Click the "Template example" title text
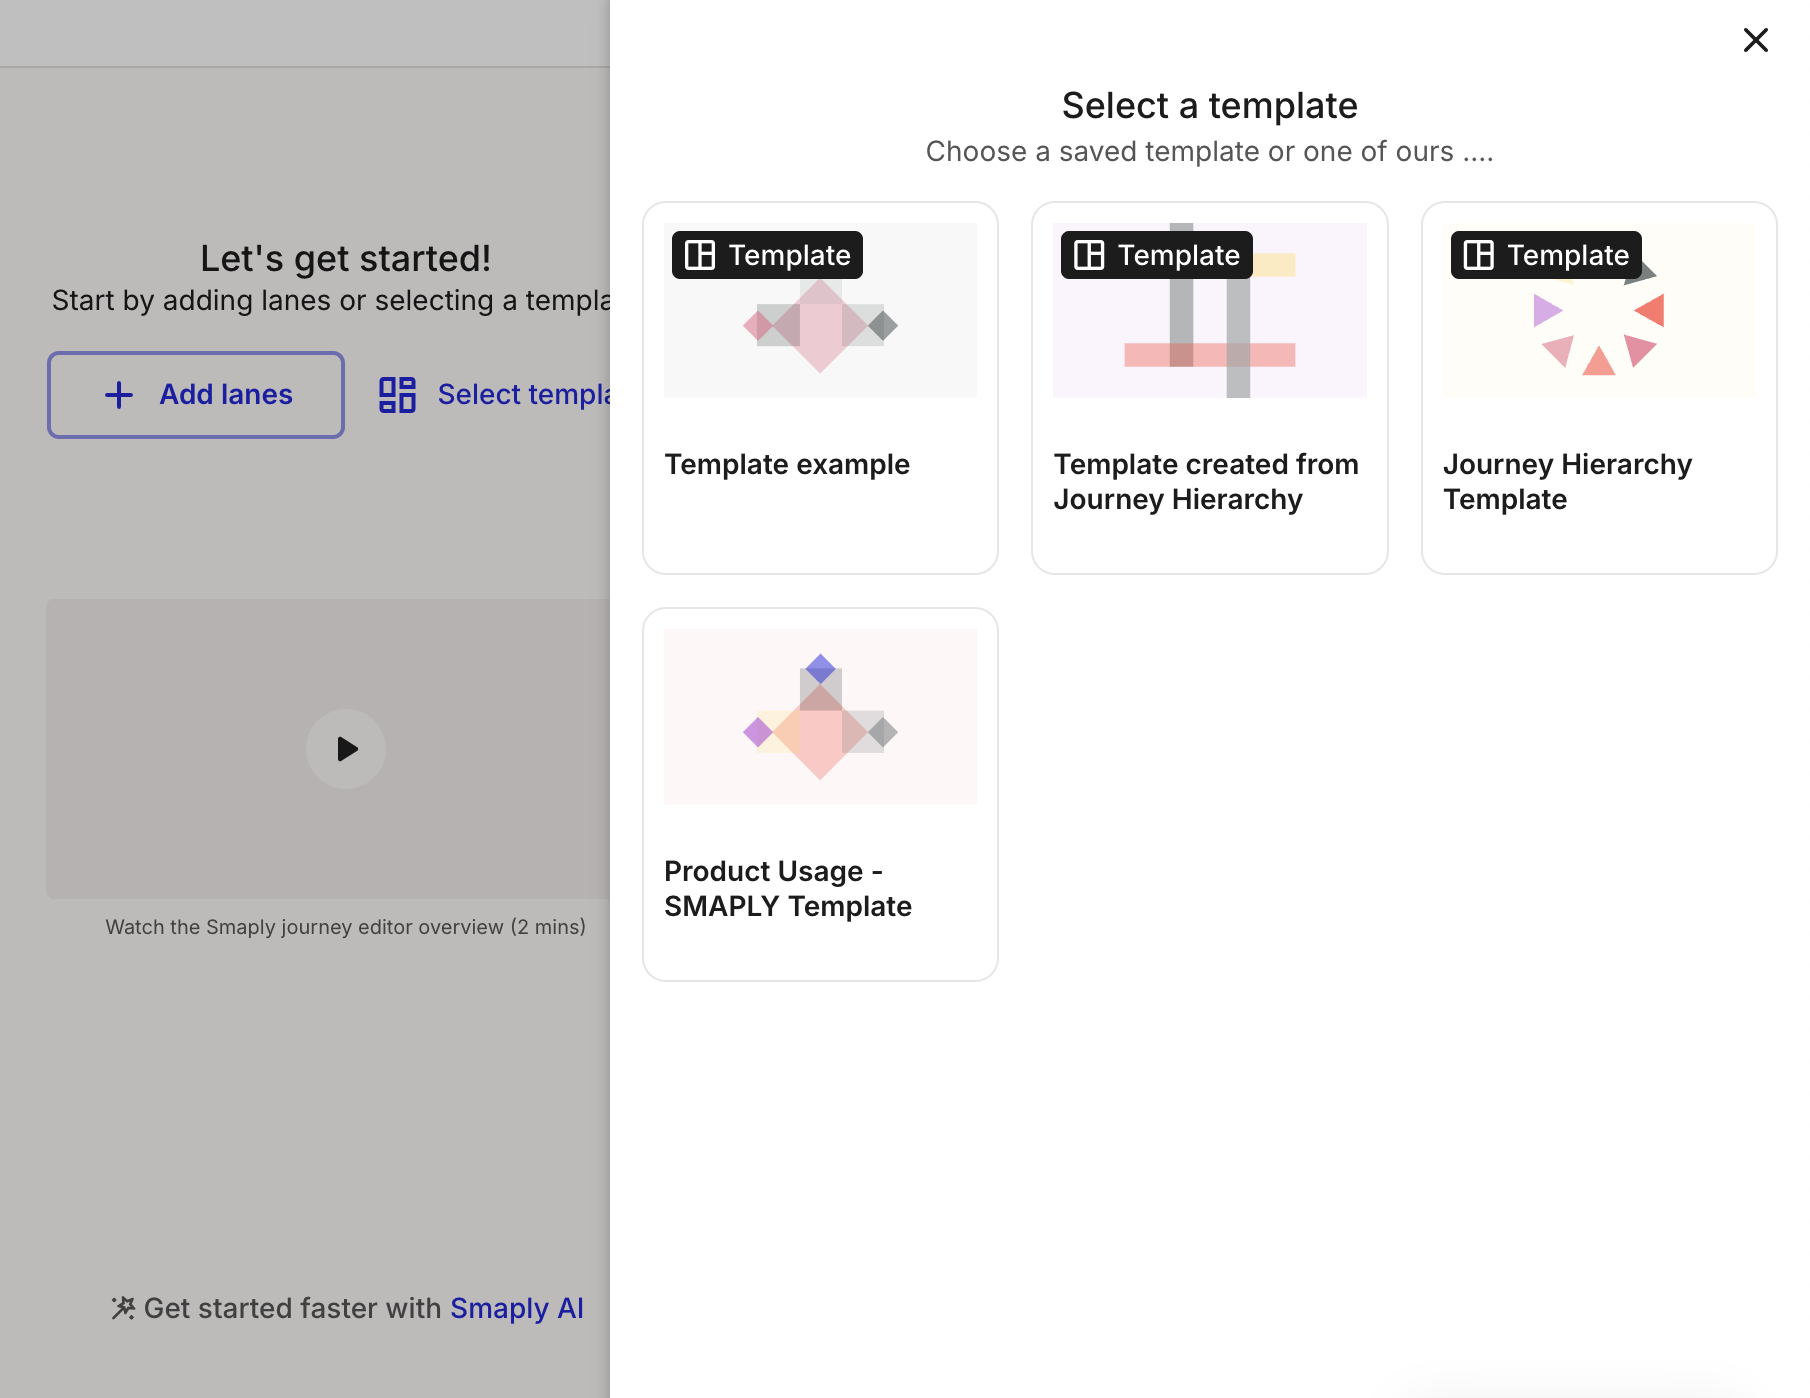The image size is (1810, 1398). click(x=787, y=464)
